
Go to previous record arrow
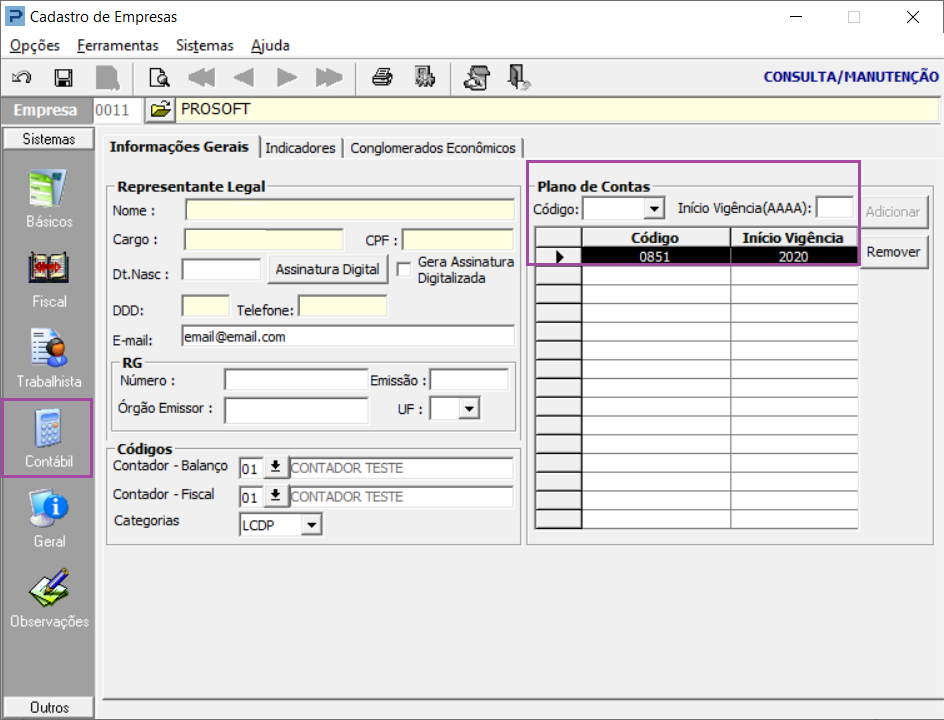[243, 78]
